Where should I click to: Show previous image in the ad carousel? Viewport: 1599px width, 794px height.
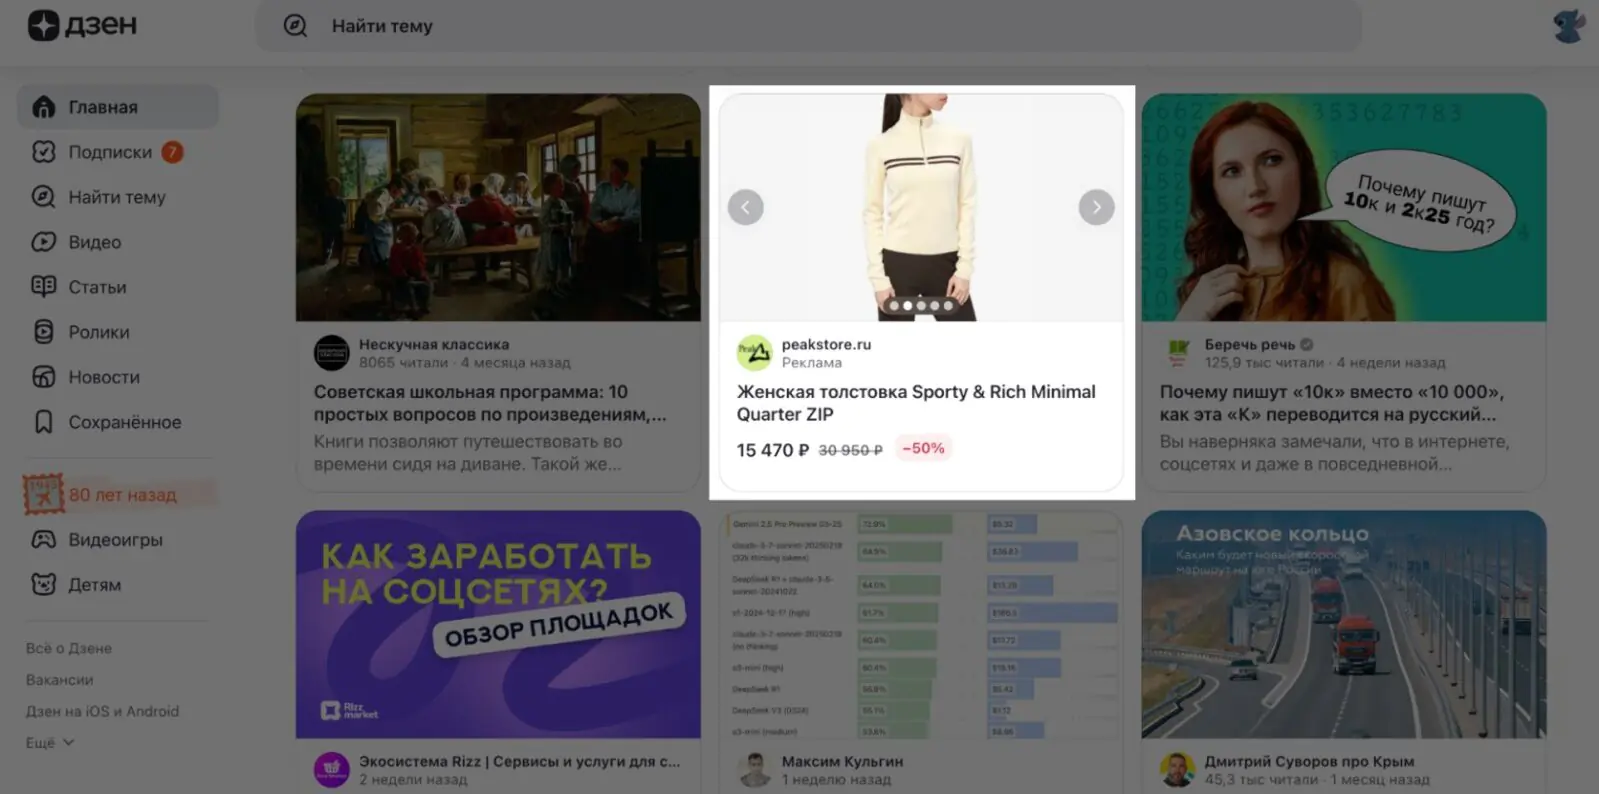[745, 207]
